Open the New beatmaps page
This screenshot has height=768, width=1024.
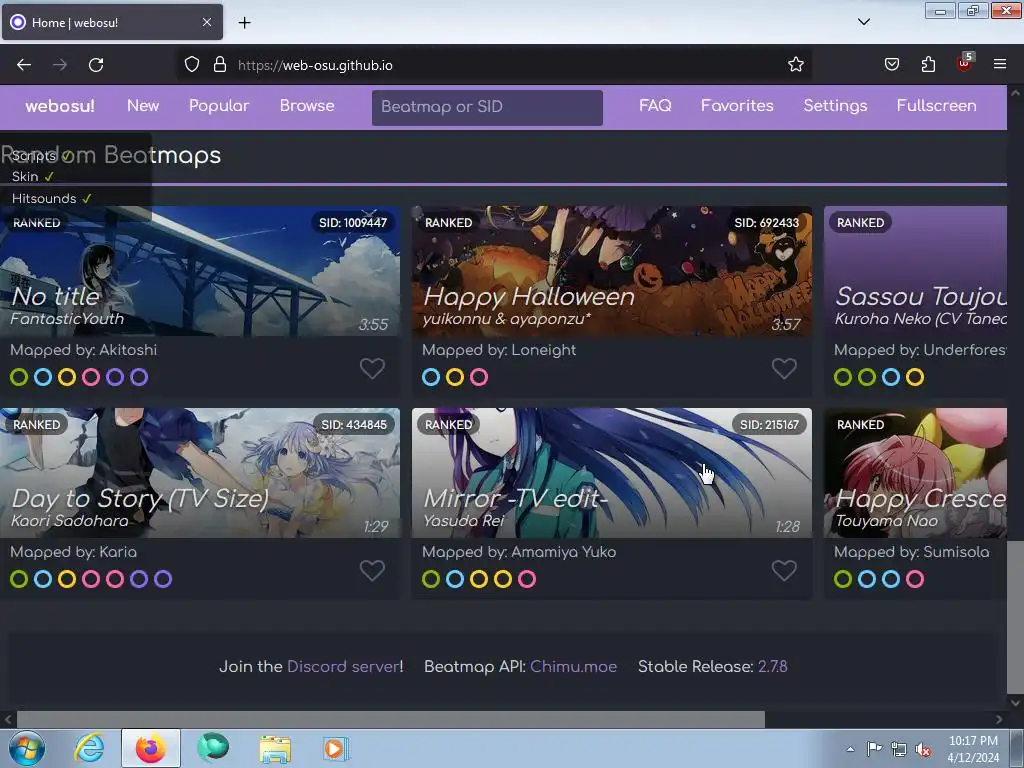[x=143, y=106]
